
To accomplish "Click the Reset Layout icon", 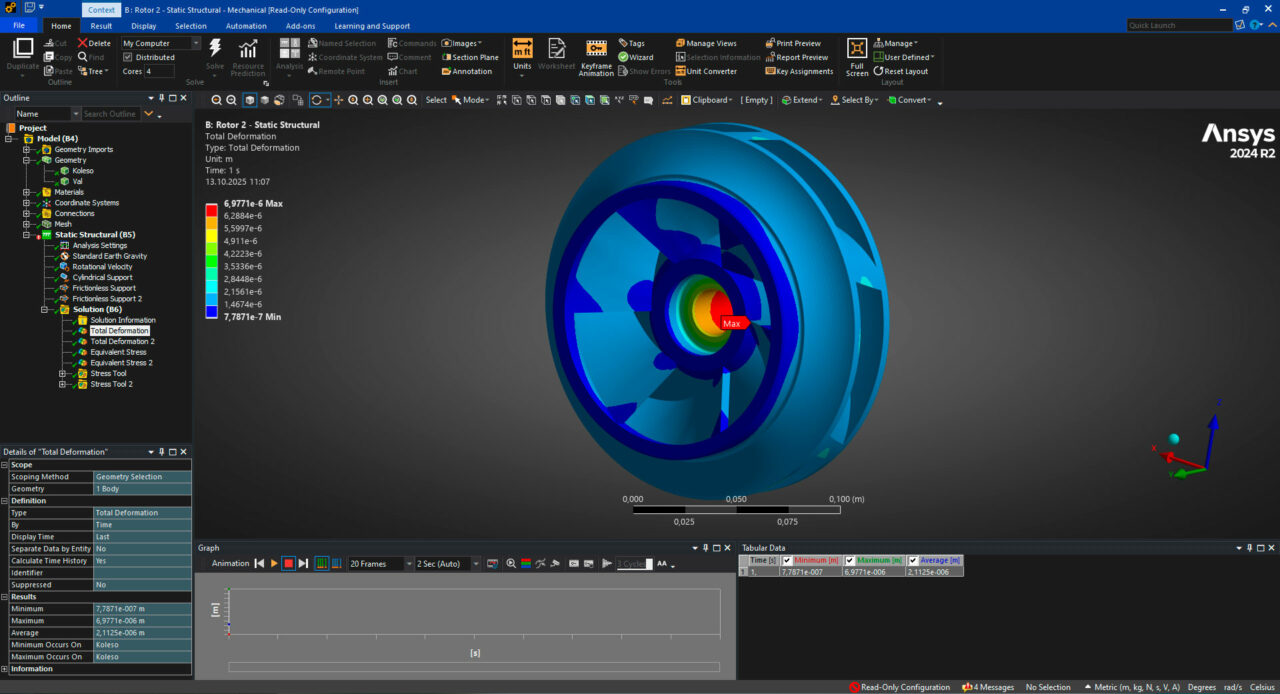I will (x=878, y=71).
